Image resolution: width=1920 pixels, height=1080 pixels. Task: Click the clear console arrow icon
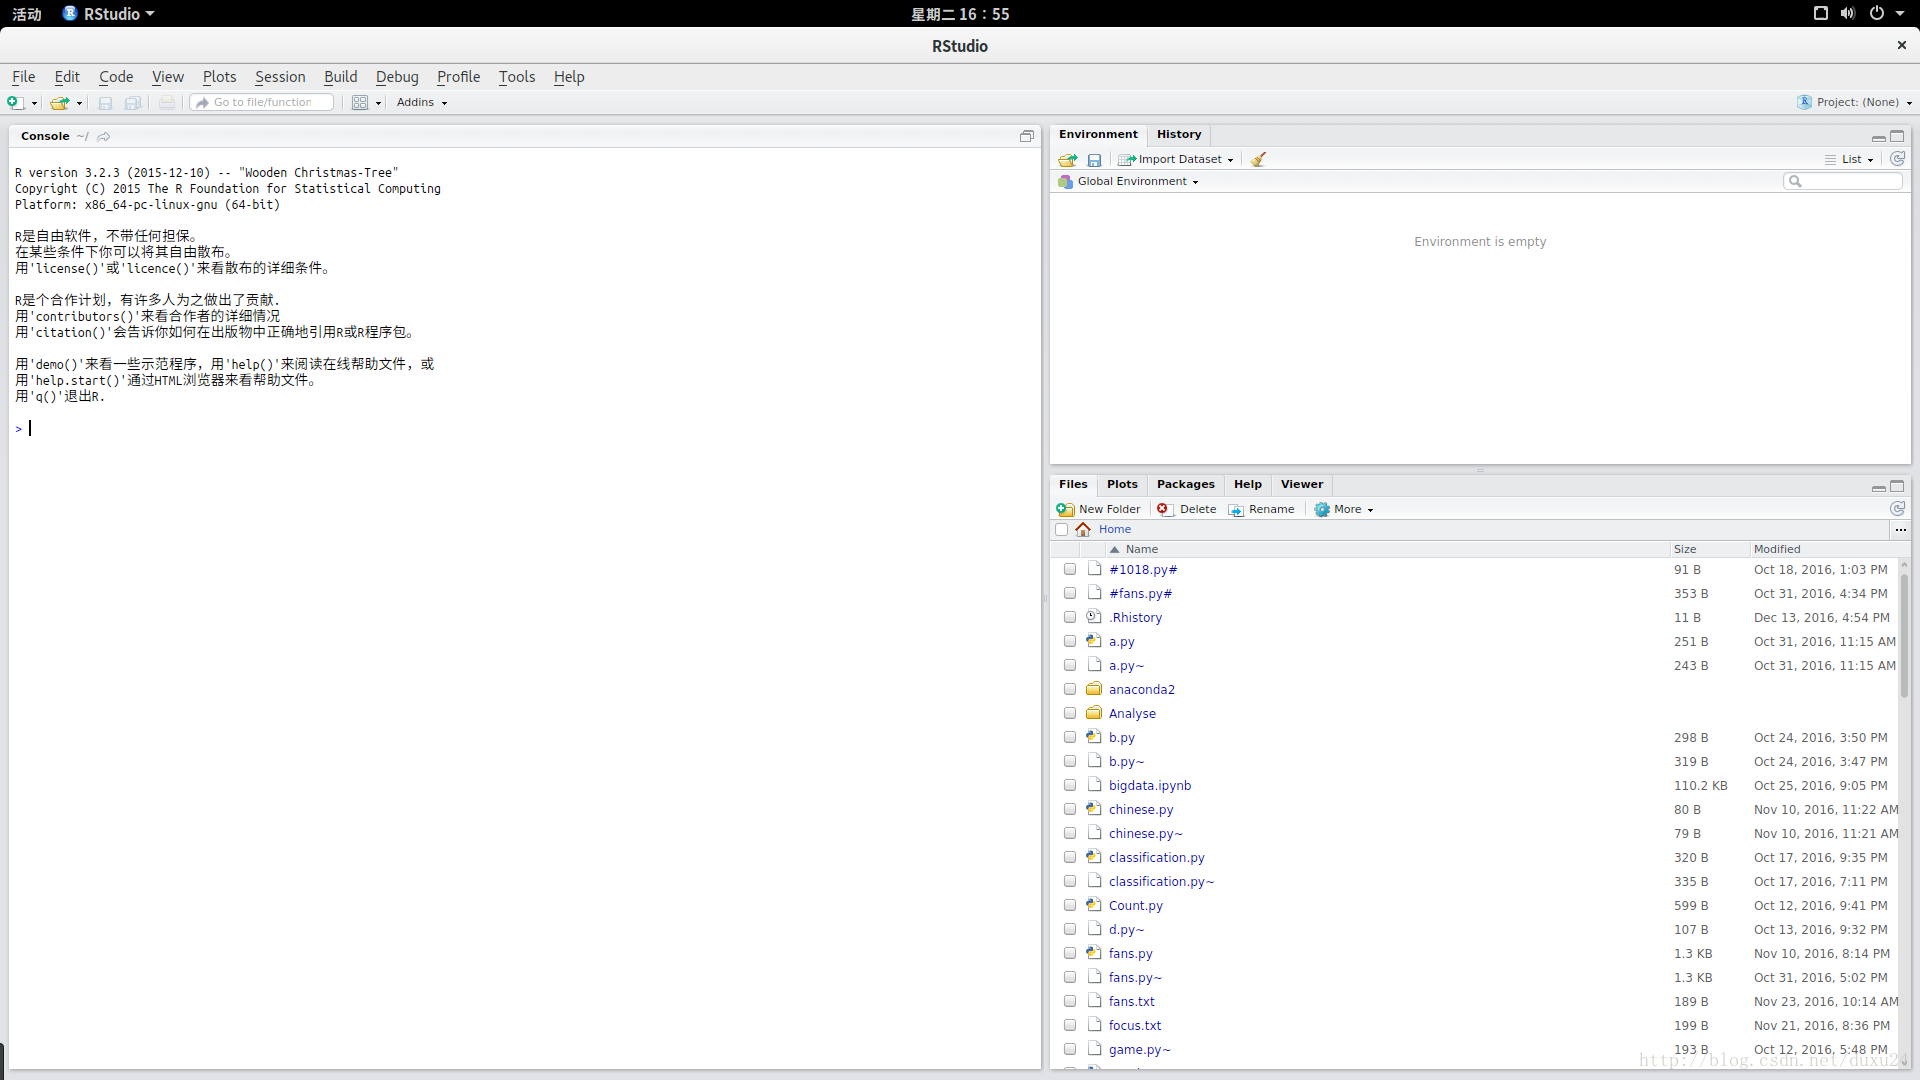coord(104,136)
